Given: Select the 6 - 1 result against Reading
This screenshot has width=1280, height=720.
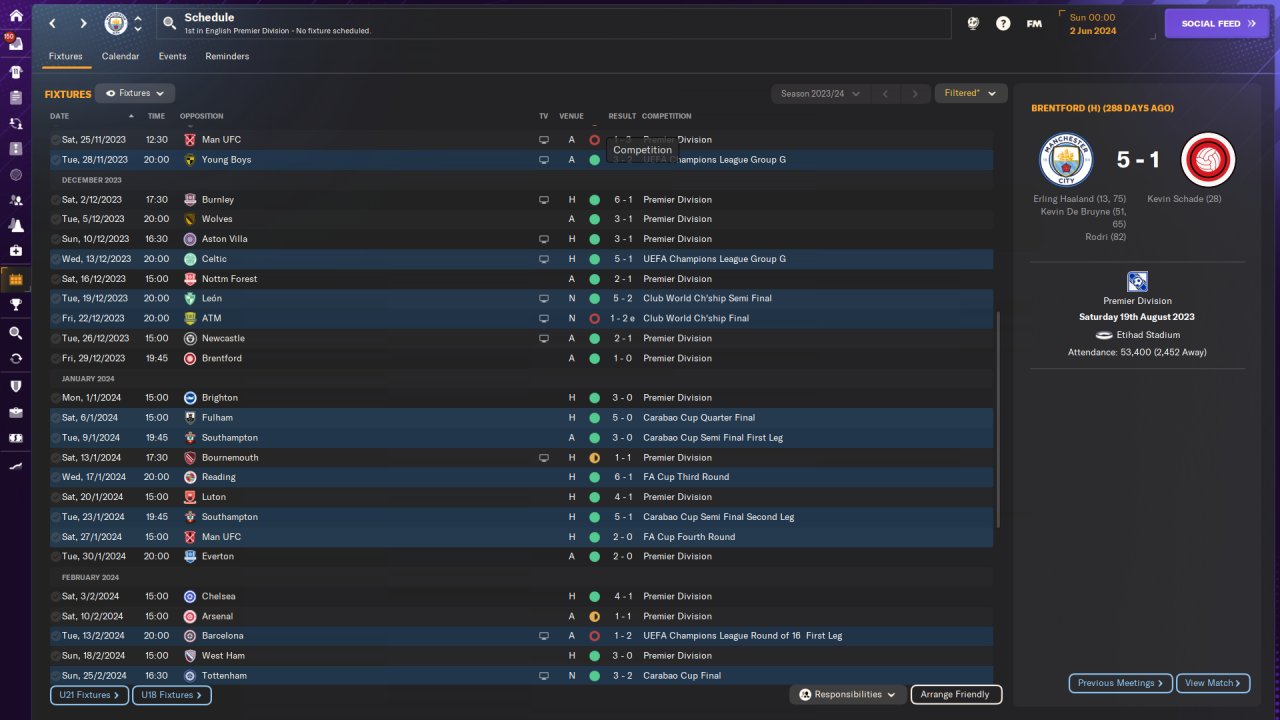Looking at the screenshot, I should [622, 477].
